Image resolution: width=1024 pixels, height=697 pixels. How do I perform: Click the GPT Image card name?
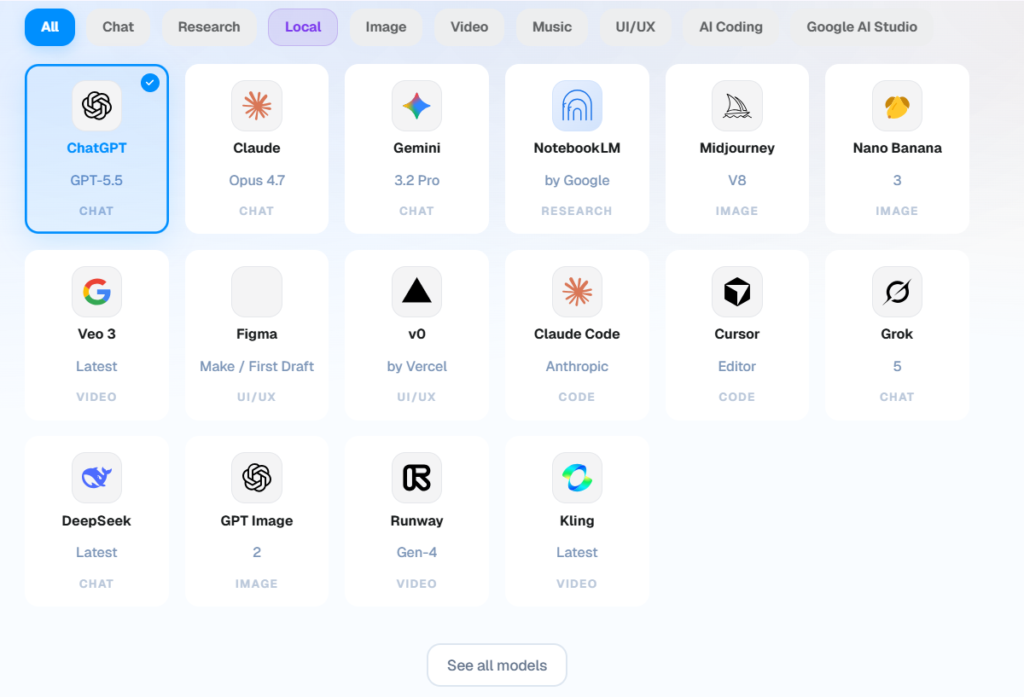tap(257, 521)
